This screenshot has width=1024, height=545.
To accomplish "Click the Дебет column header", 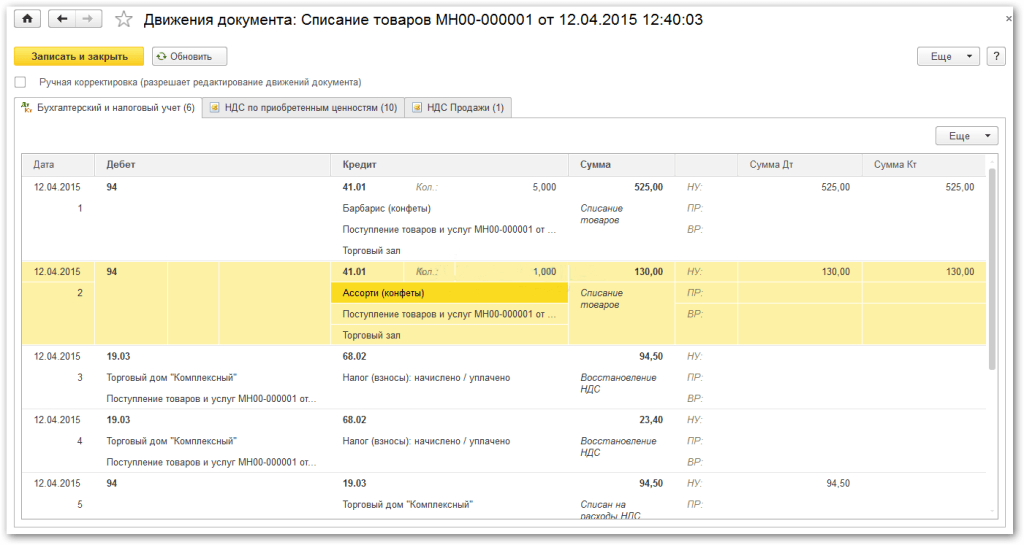I will pyautogui.click(x=120, y=164).
